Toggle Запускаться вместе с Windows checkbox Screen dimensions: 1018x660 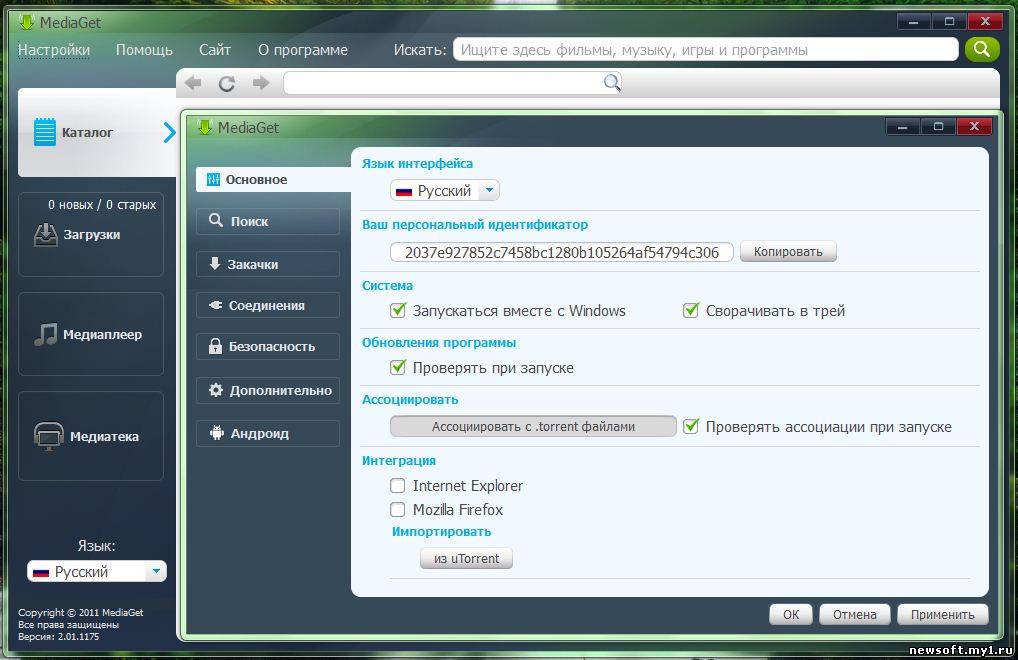[x=397, y=310]
